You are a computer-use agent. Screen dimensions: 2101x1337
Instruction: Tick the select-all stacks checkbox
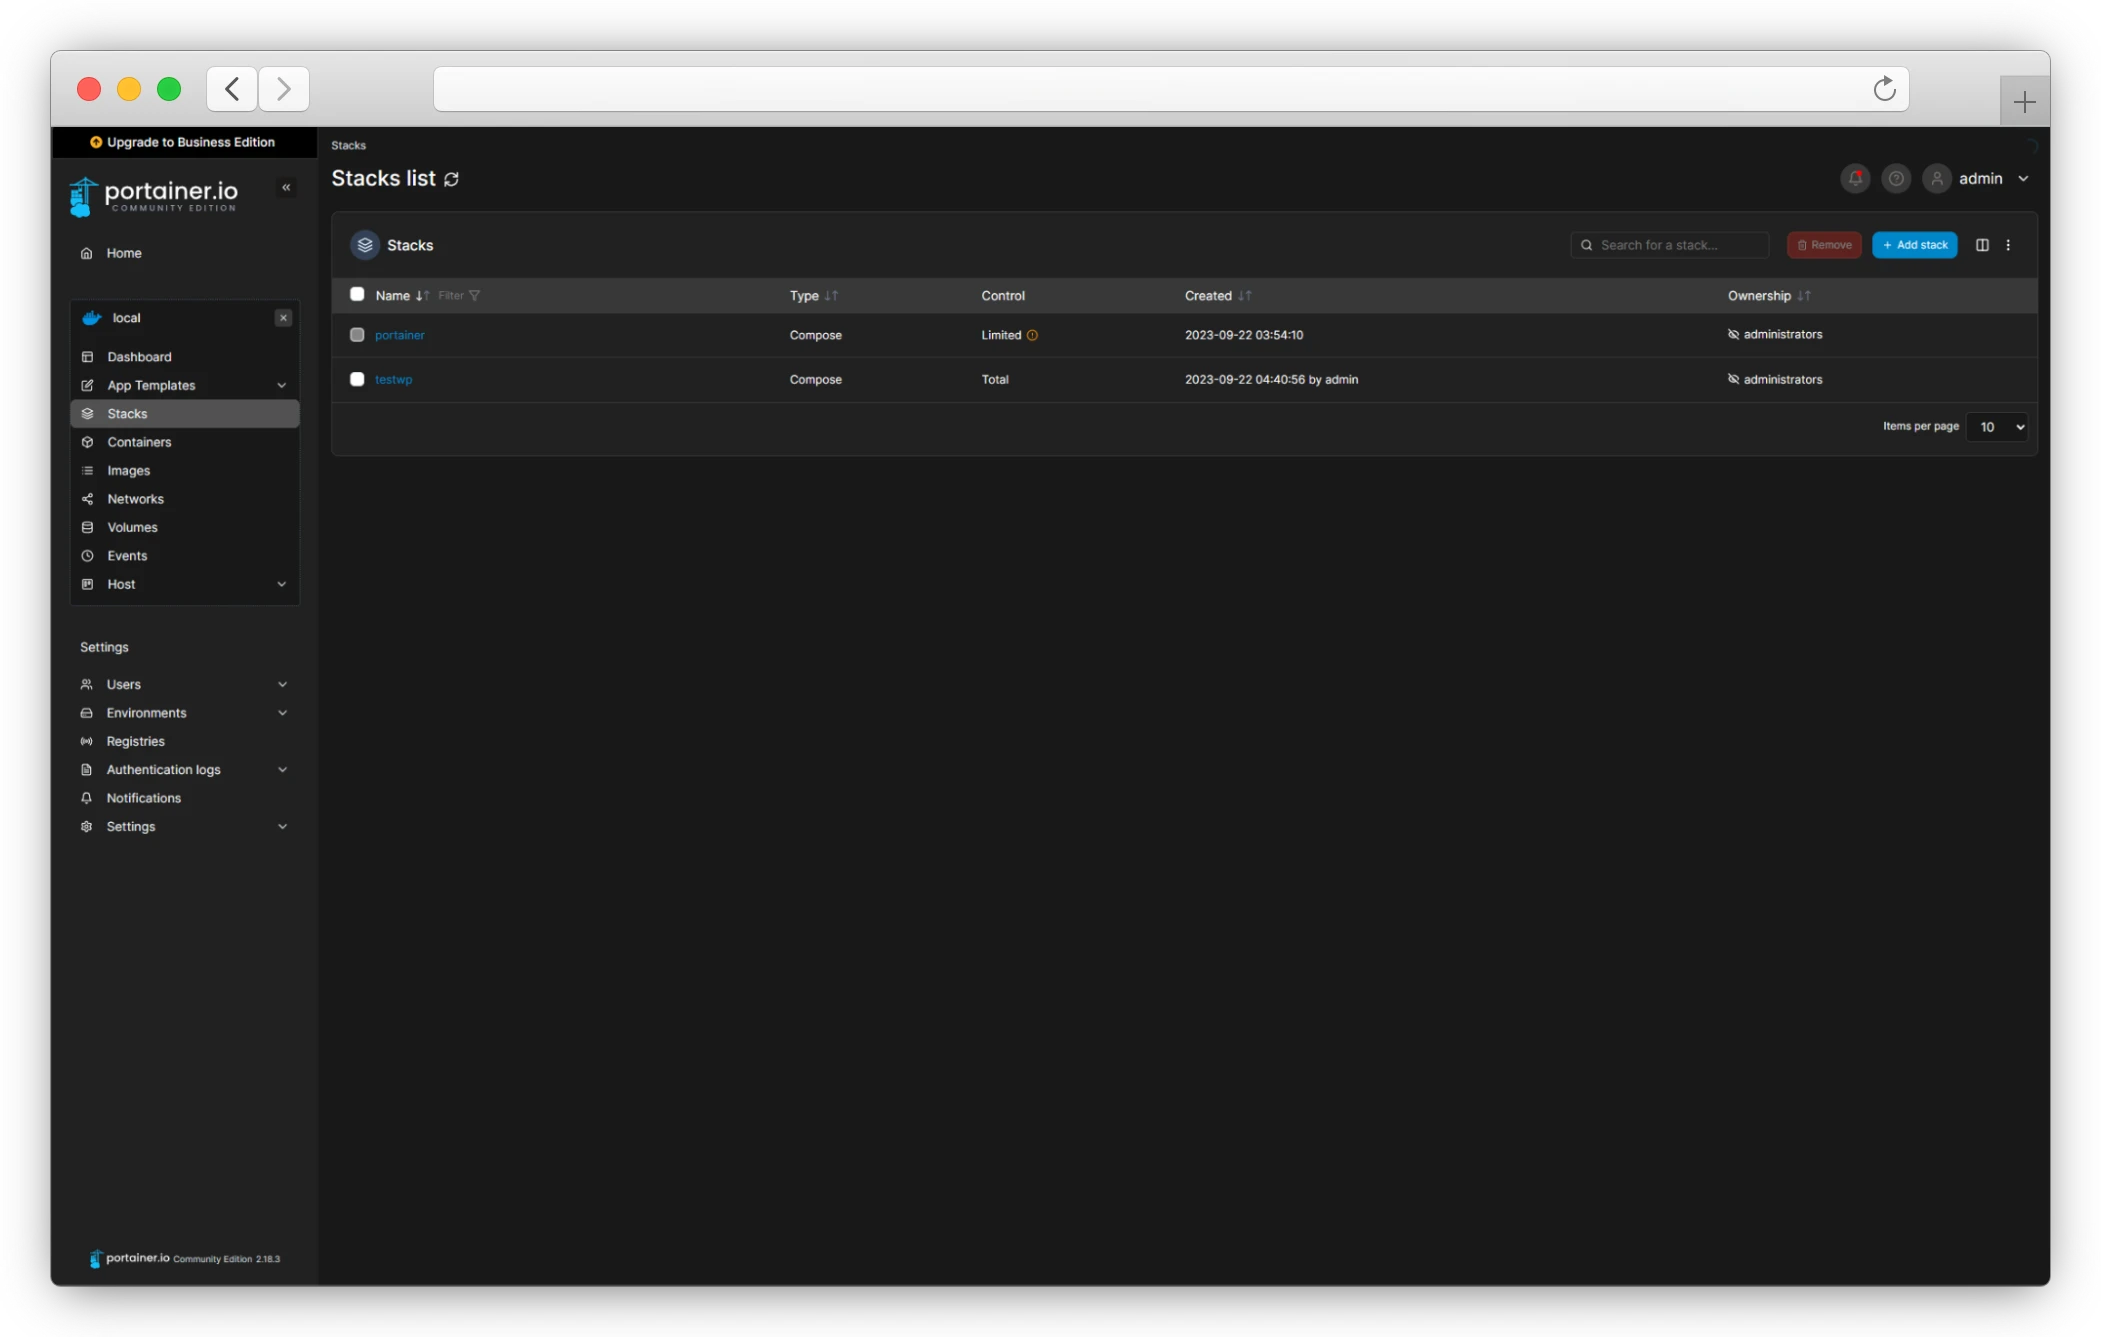(x=357, y=294)
